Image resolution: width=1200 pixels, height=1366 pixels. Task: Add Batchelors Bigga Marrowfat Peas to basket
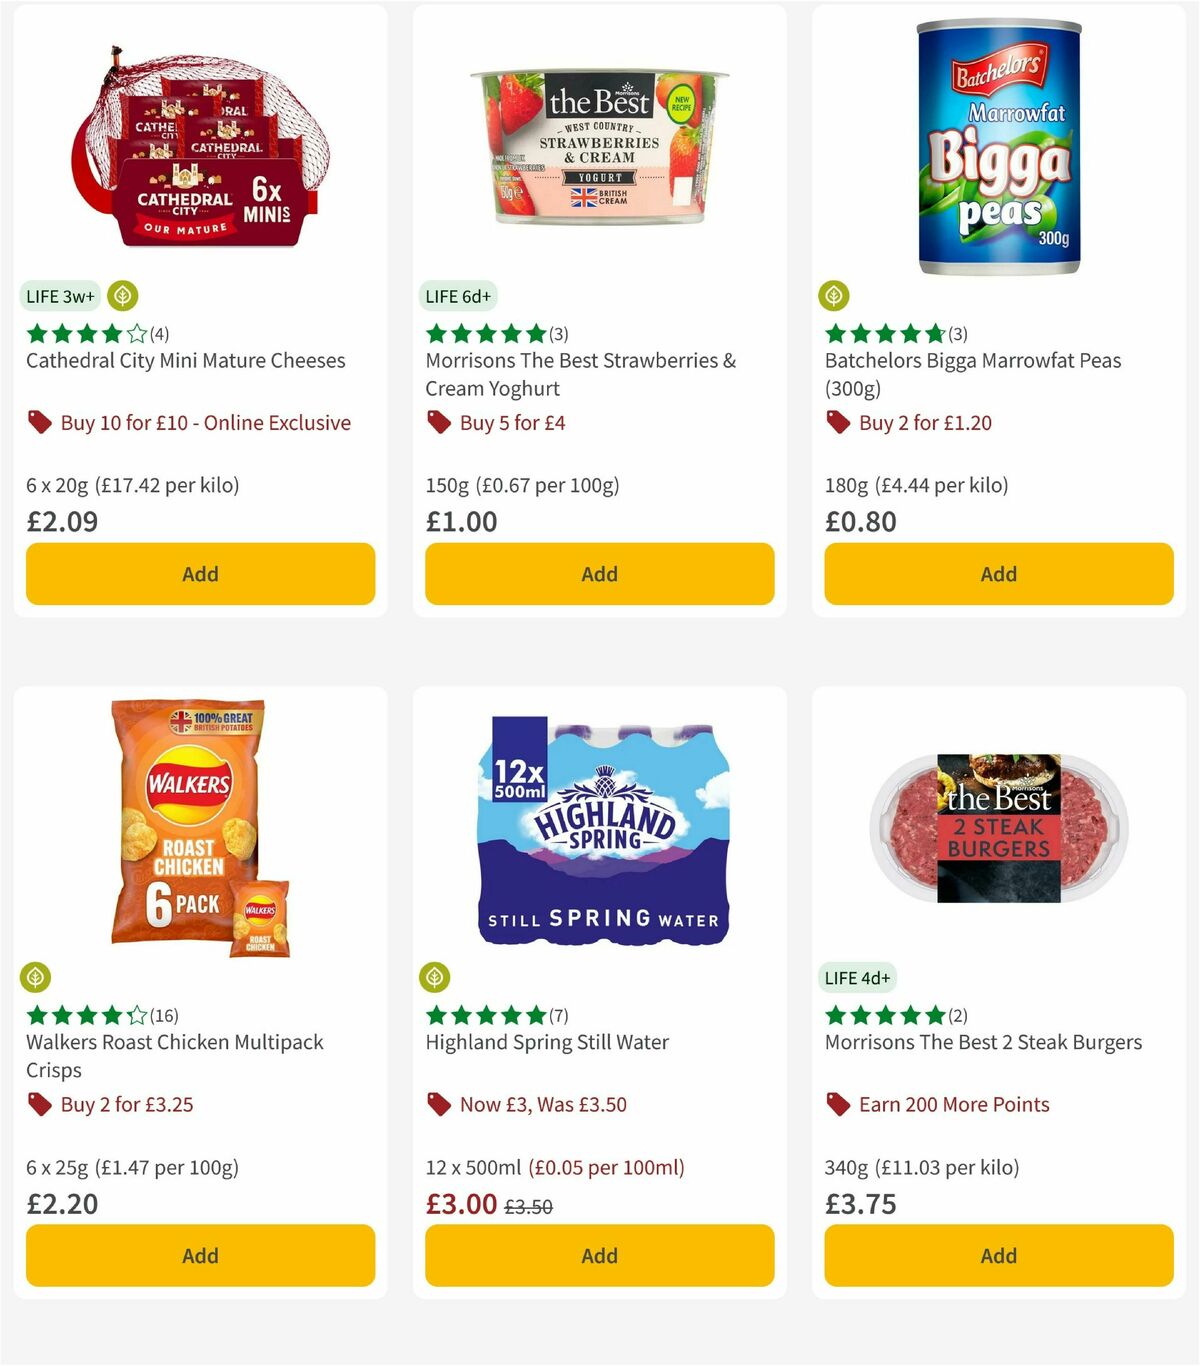tap(998, 573)
